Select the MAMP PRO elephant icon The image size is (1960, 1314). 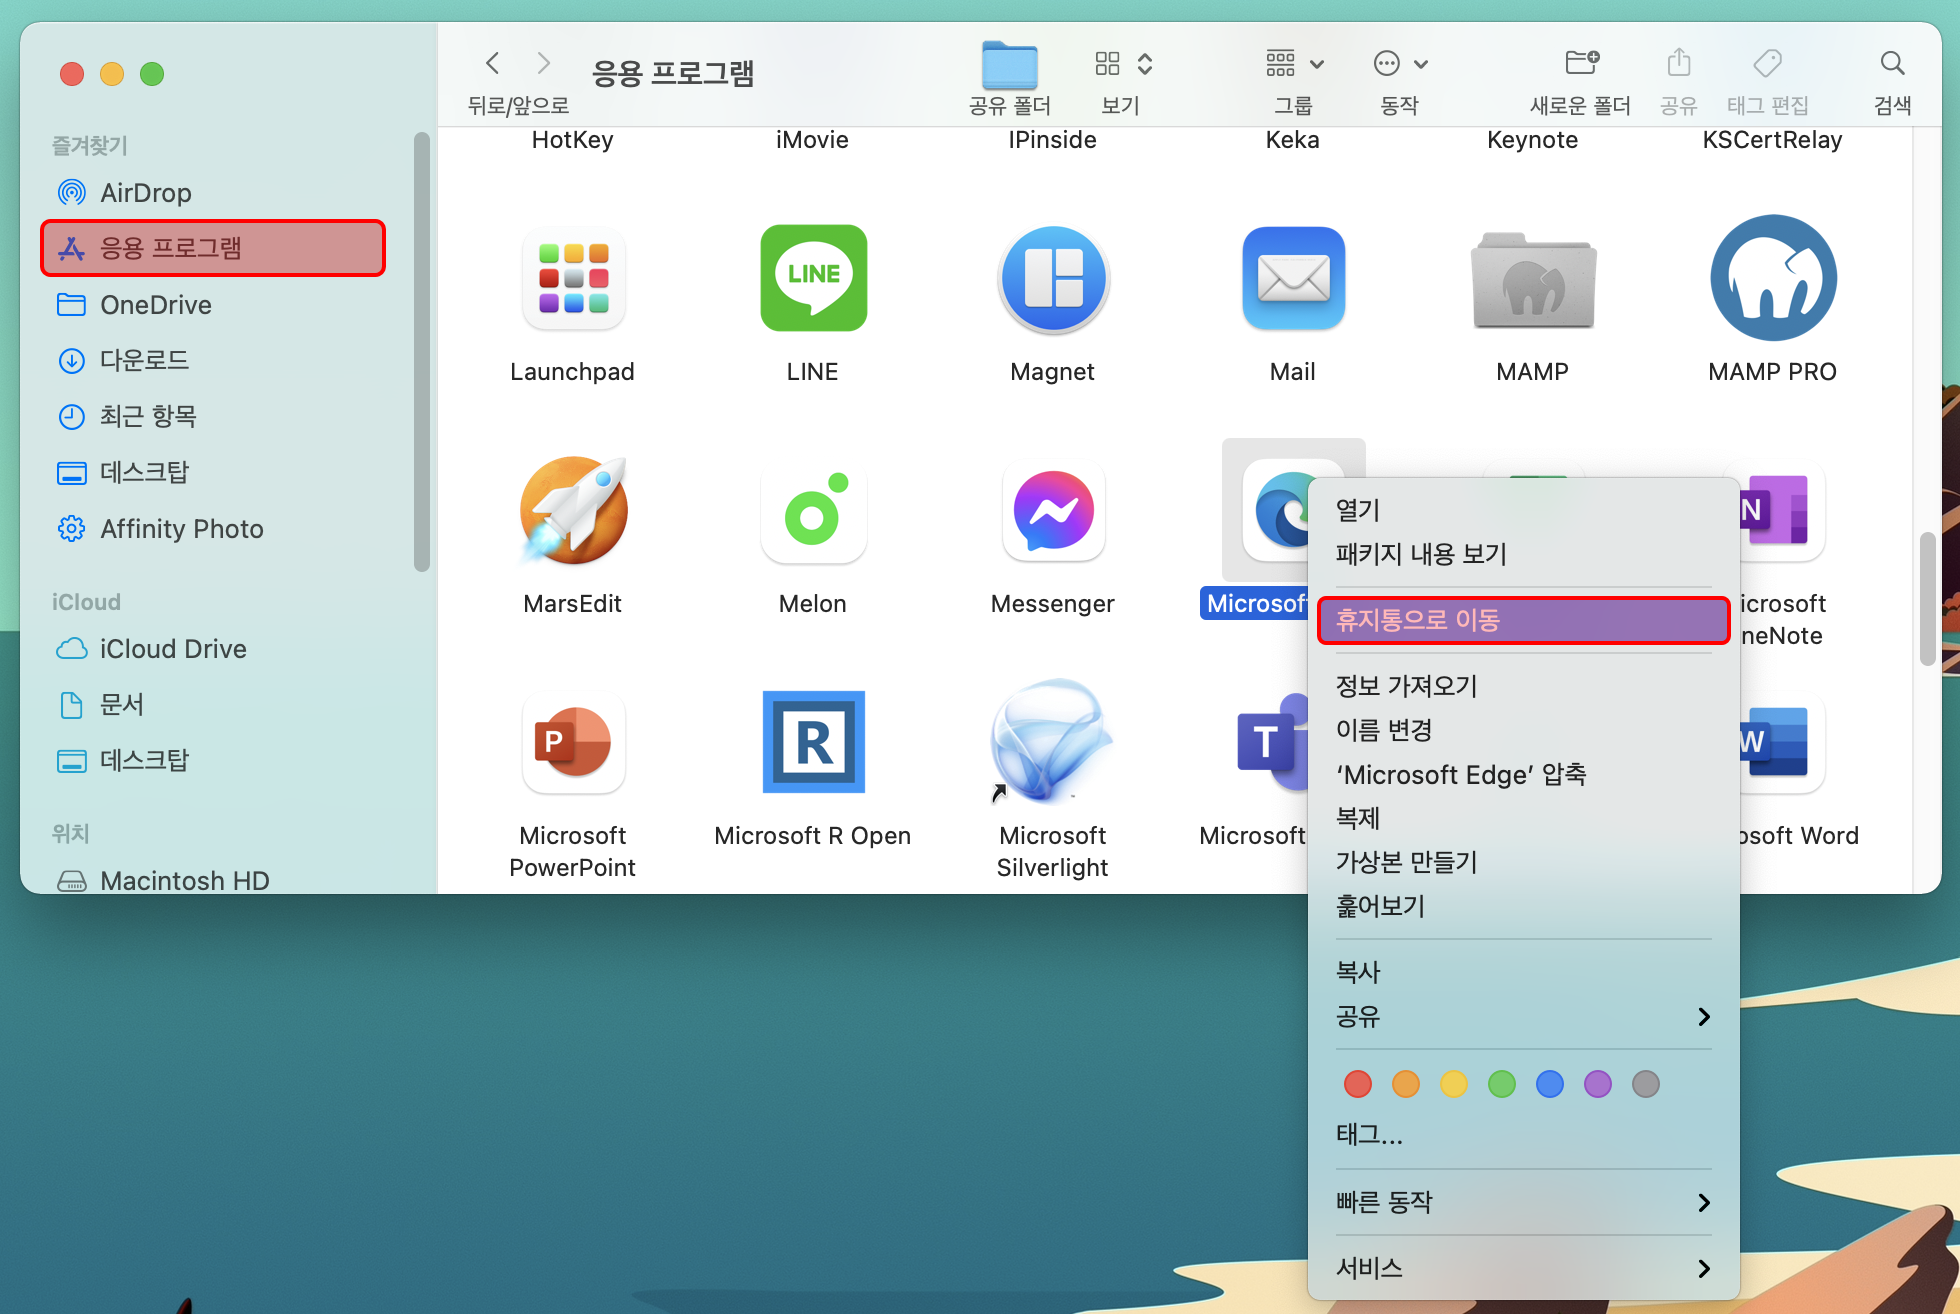coord(1773,278)
